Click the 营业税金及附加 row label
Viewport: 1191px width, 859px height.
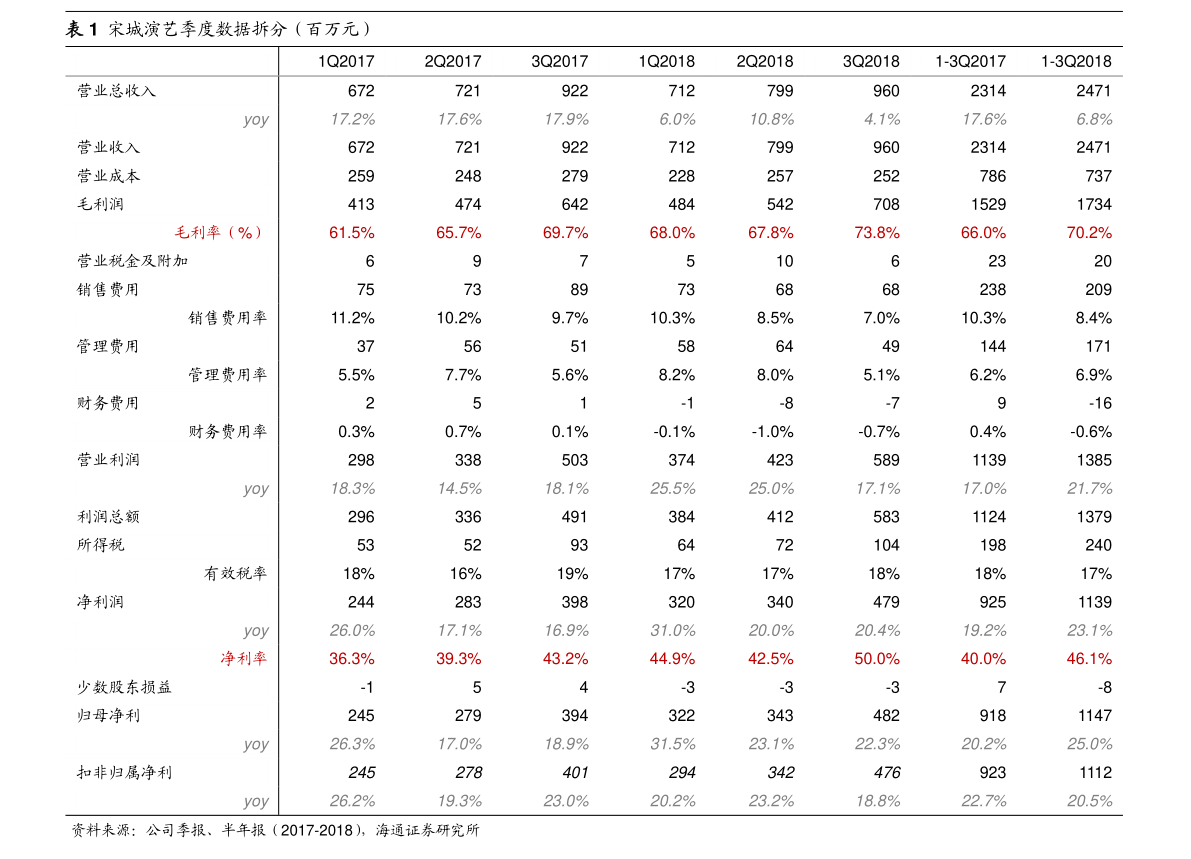(132, 261)
